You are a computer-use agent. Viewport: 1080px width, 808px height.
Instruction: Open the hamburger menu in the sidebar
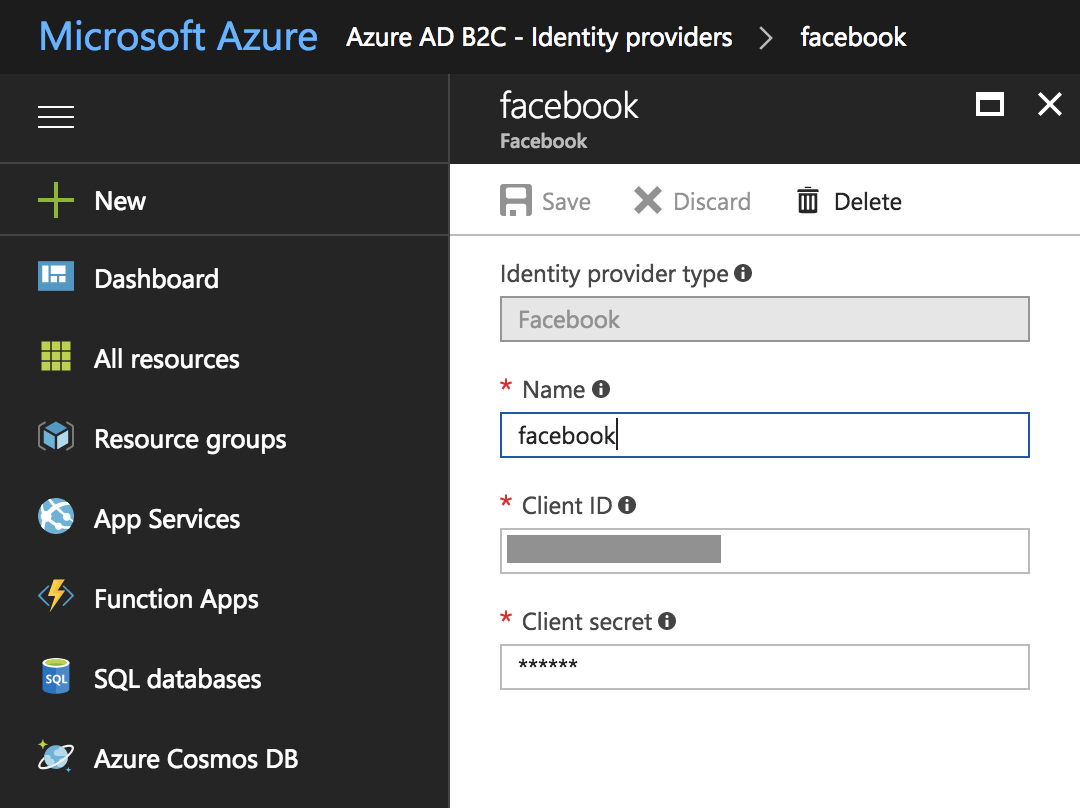(56, 117)
